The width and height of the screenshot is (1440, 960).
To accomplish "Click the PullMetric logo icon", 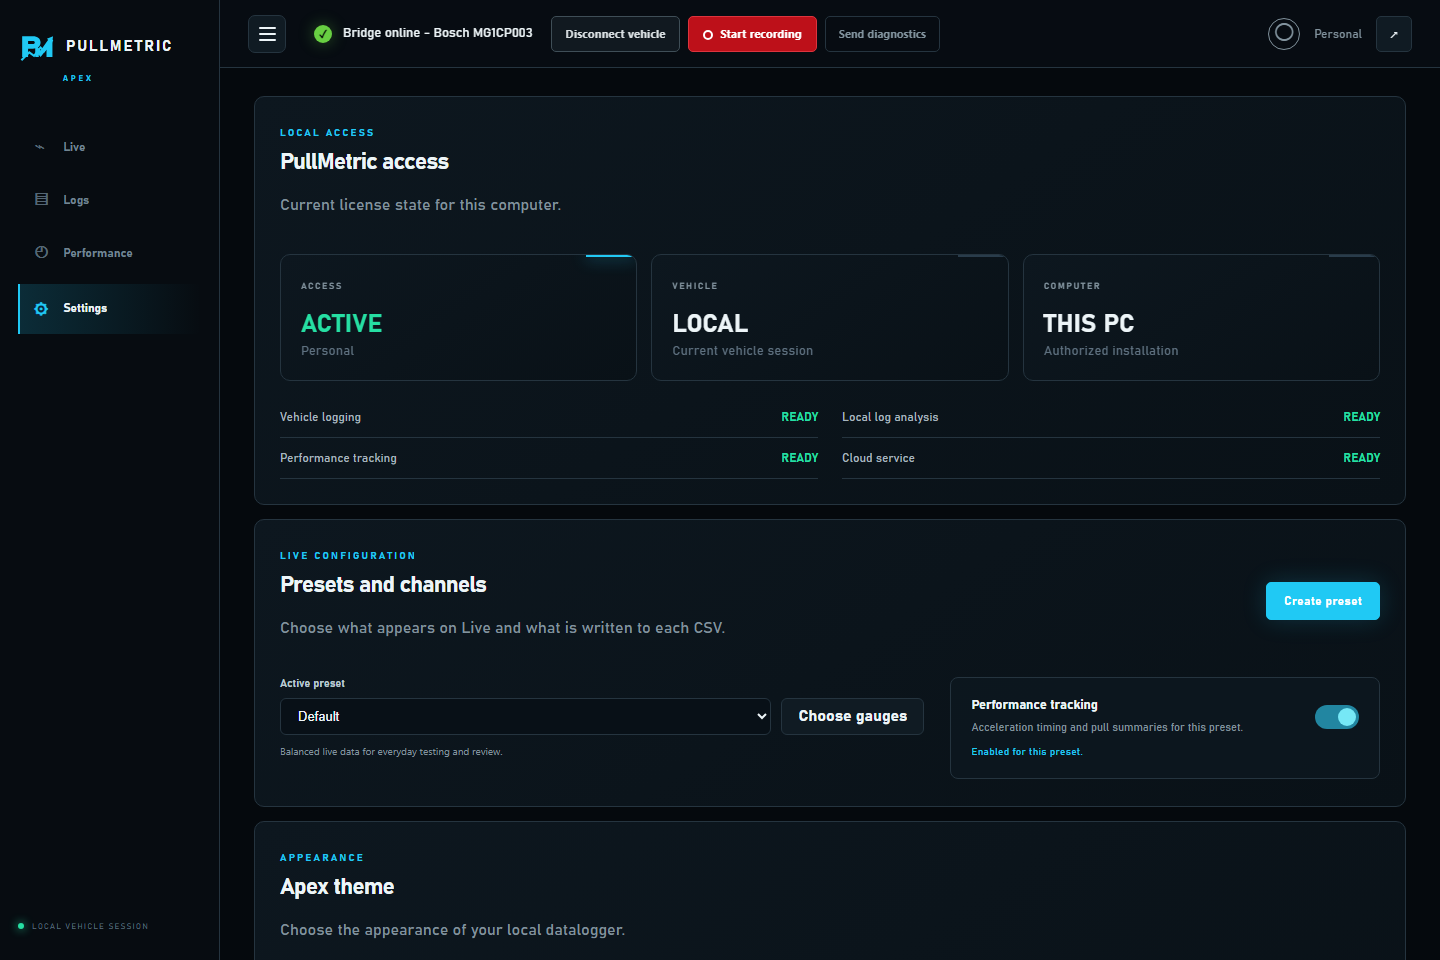I will coord(37,47).
